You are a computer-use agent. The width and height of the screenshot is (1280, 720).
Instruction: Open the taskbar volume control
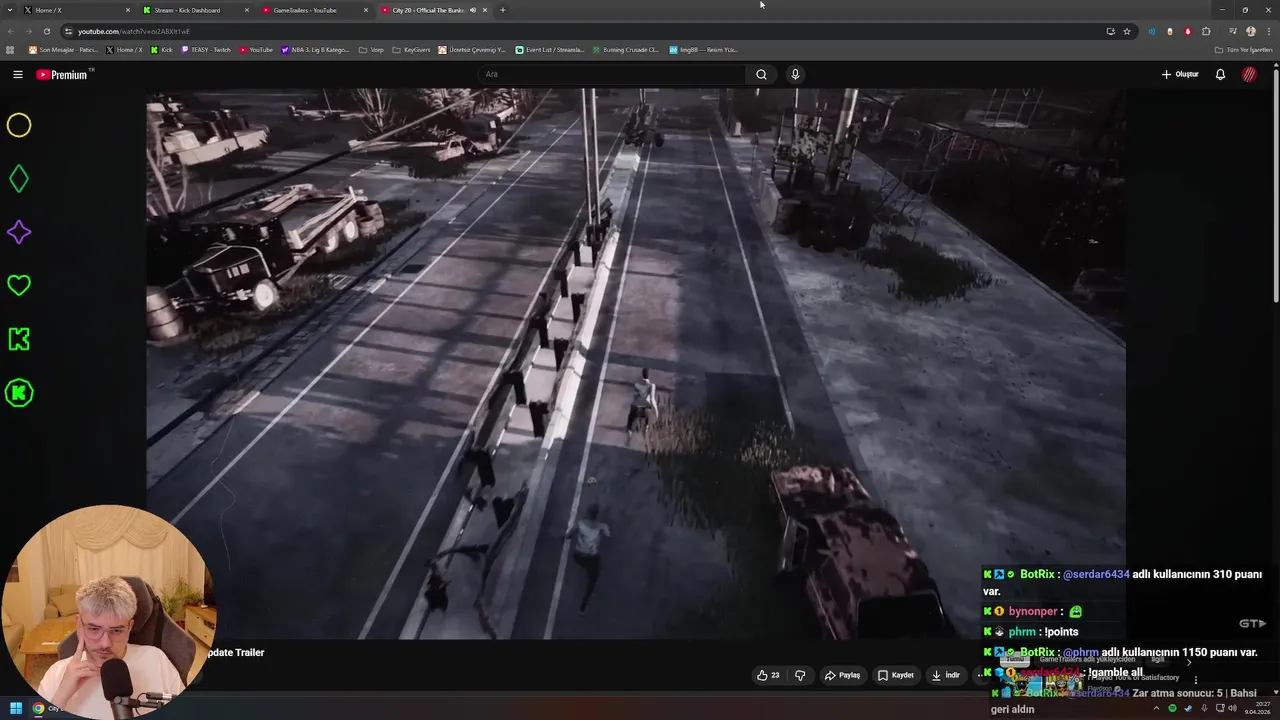(x=1234, y=708)
